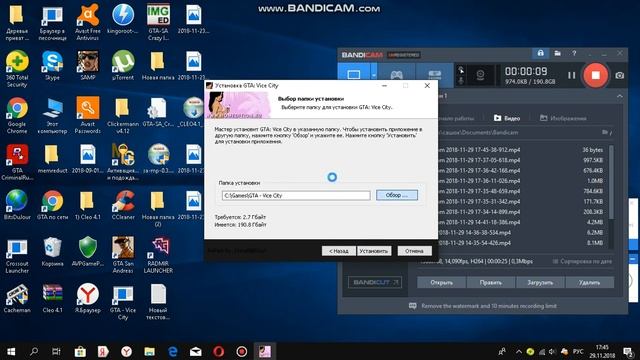Viewport: 640px width, 360px height.
Task: Click the Назад back button in installer
Action: point(339,251)
